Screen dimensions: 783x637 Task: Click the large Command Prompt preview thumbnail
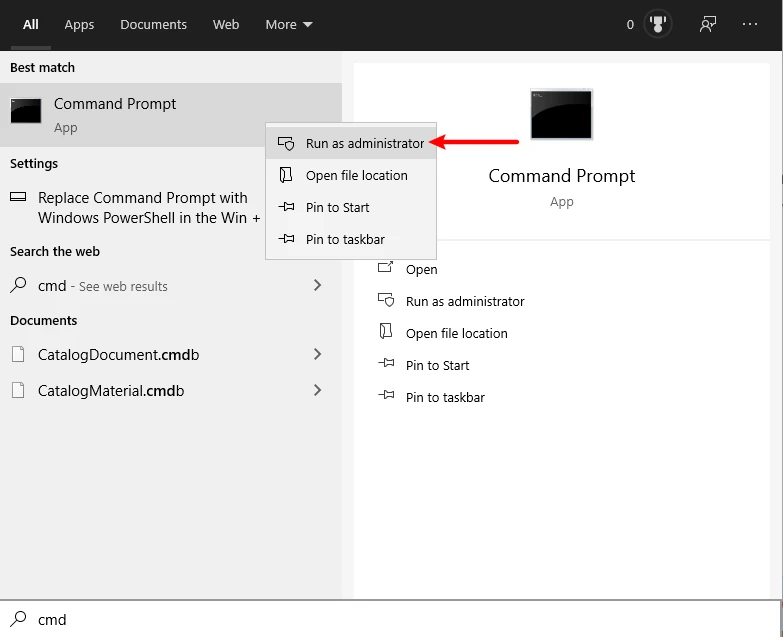click(561, 114)
